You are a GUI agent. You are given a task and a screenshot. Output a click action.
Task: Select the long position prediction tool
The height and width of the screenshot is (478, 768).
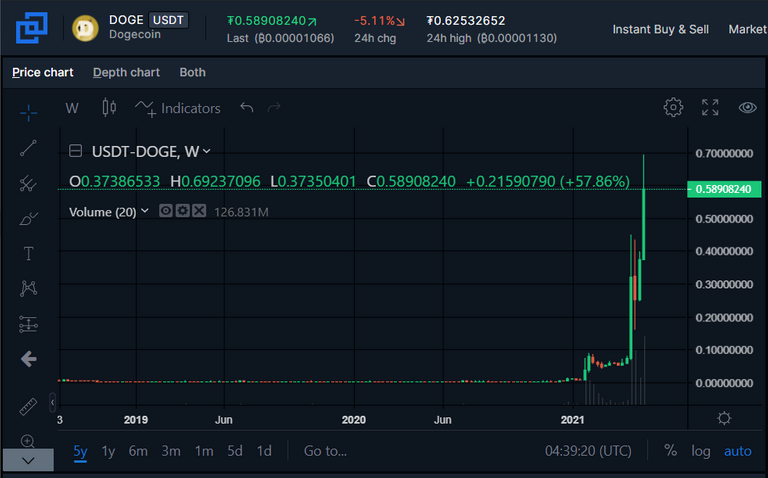pos(28,324)
